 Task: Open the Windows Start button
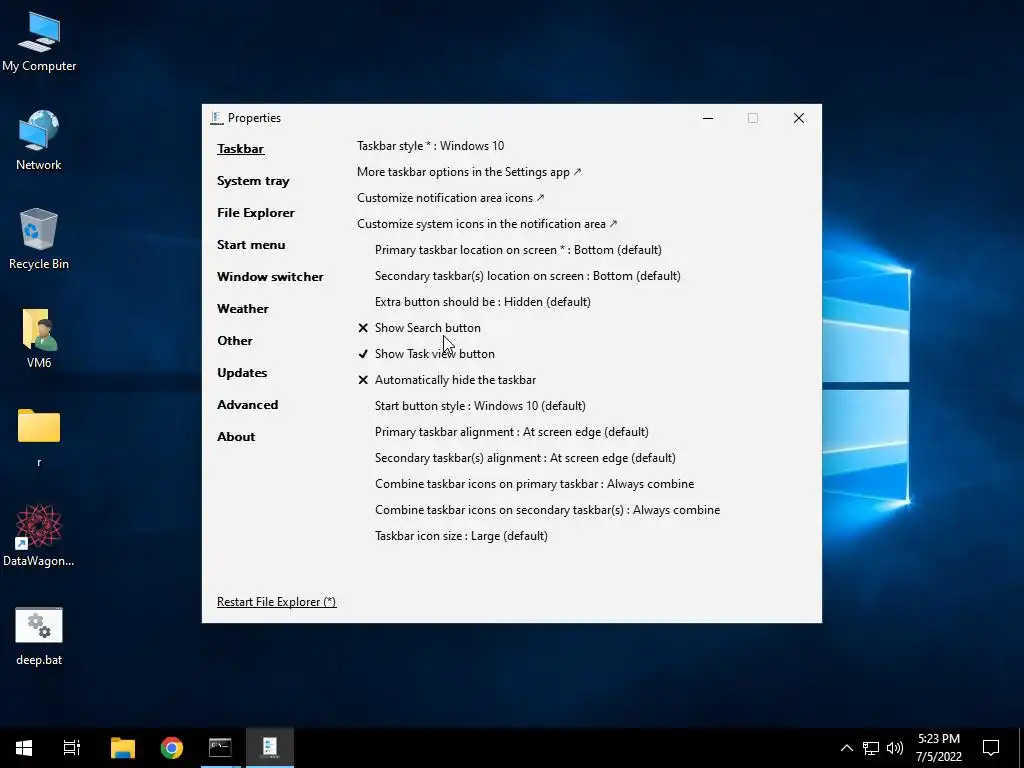pyautogui.click(x=24, y=747)
